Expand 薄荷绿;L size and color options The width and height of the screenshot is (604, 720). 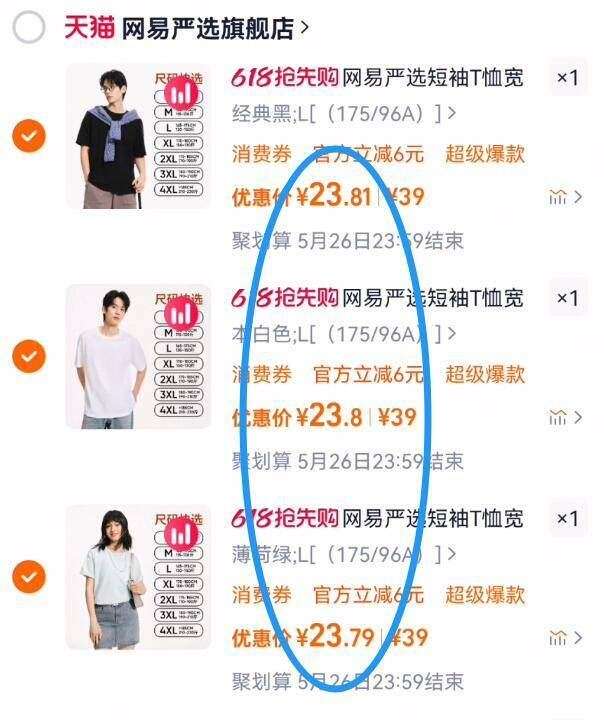point(344,554)
